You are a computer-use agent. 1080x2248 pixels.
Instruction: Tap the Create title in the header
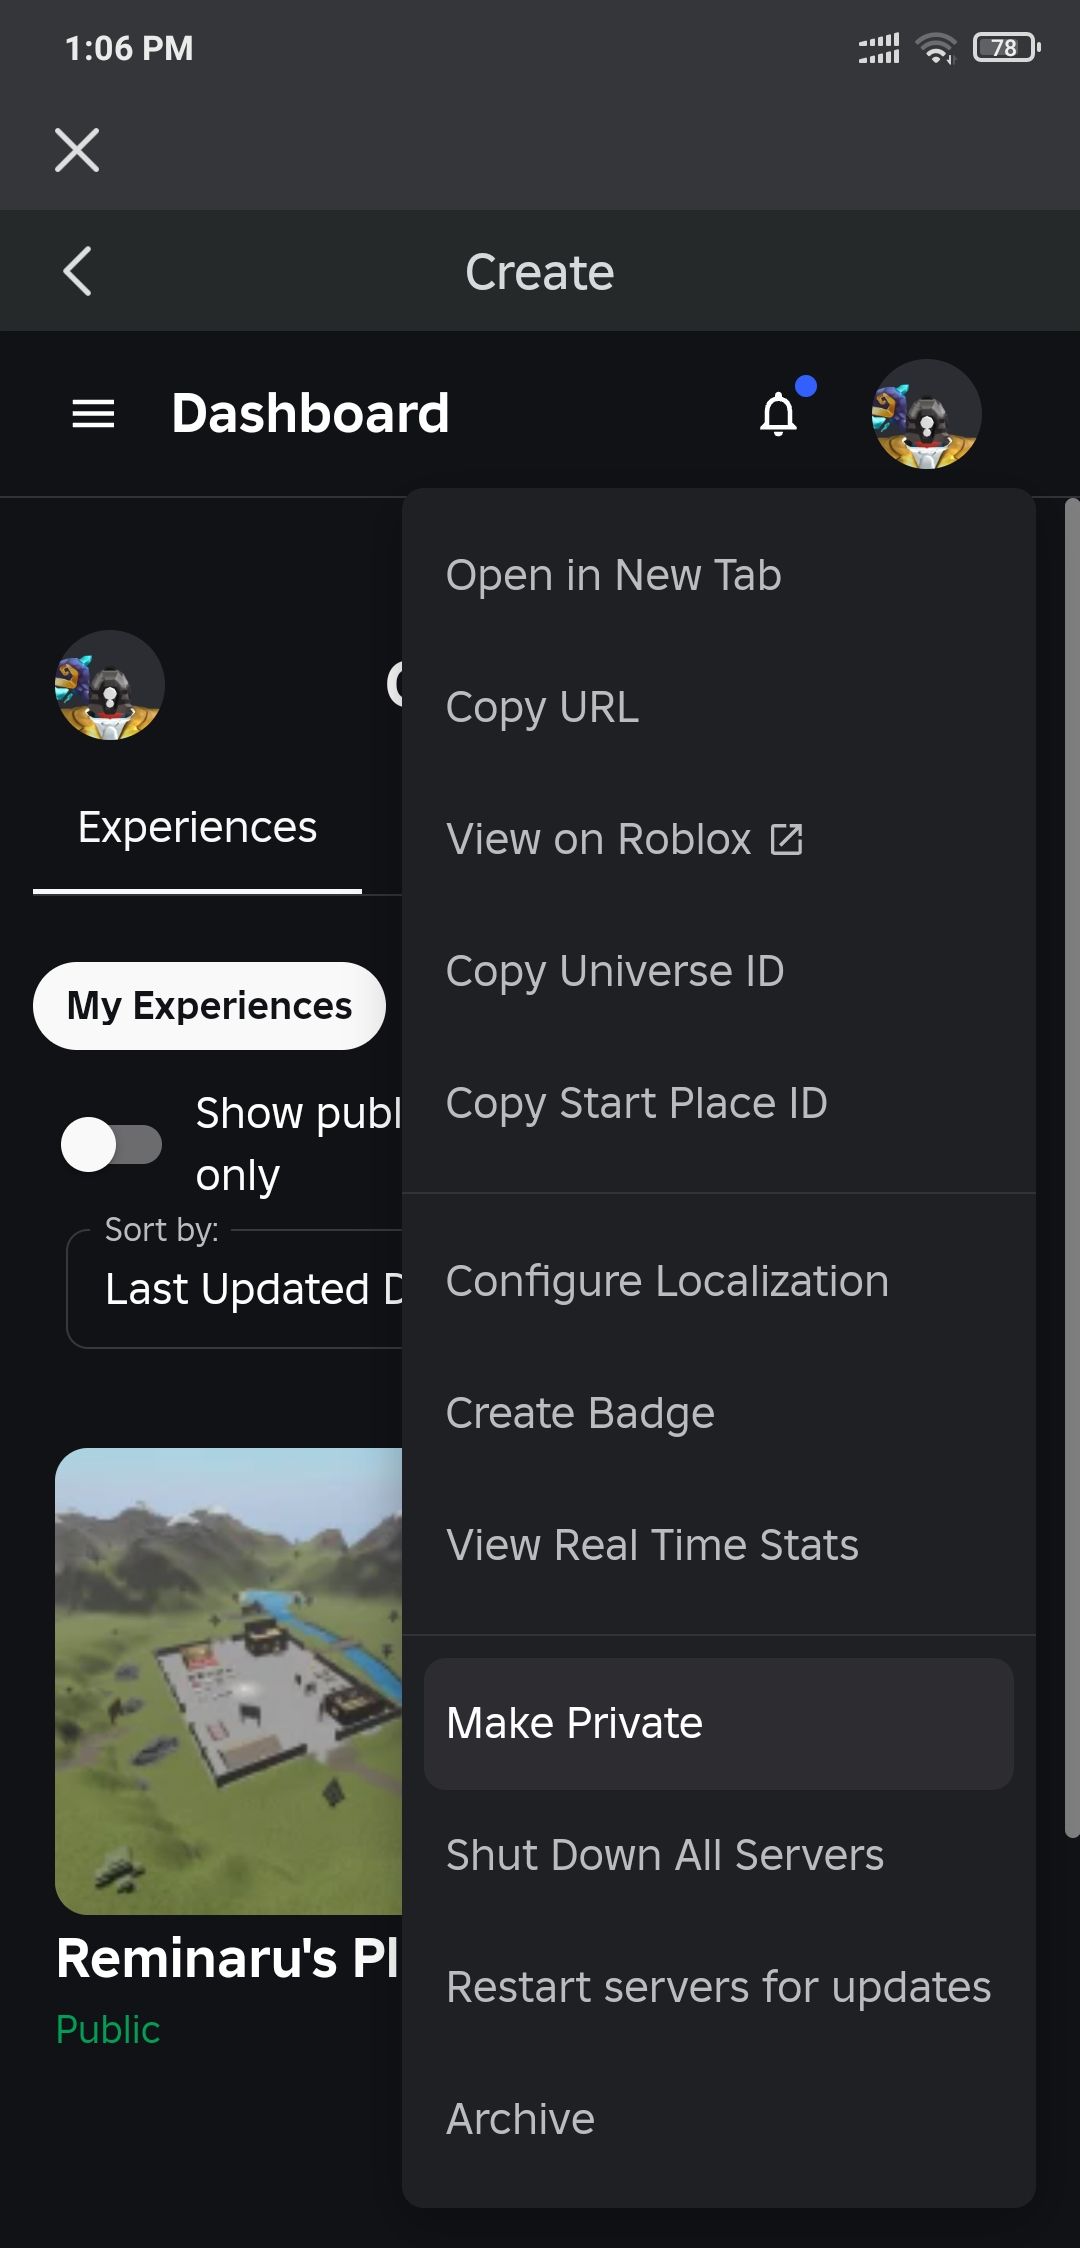(x=540, y=272)
